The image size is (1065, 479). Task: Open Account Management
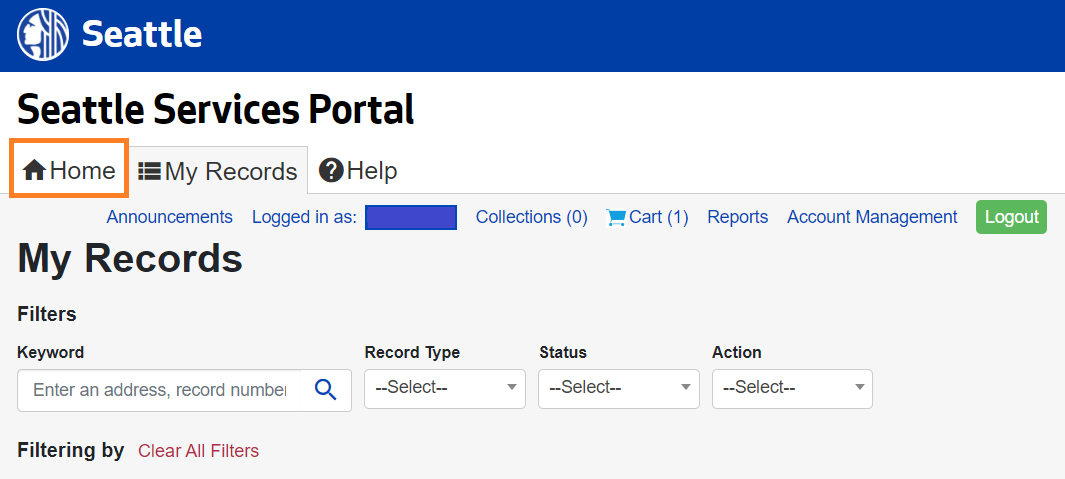pos(872,217)
